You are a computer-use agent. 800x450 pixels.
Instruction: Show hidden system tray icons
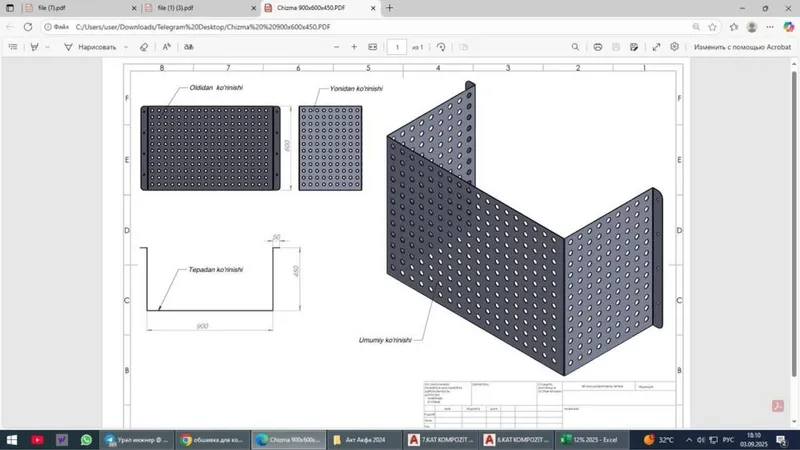click(x=689, y=440)
